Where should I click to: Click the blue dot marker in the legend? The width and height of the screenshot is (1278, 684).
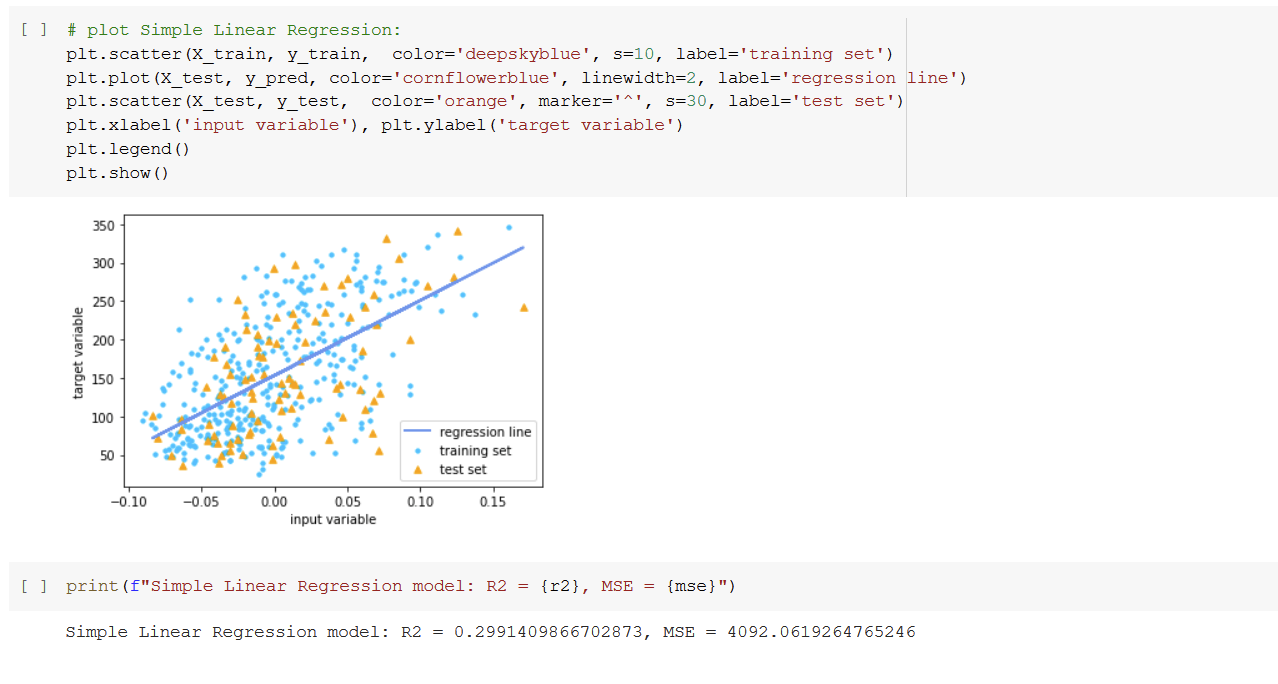coord(418,451)
